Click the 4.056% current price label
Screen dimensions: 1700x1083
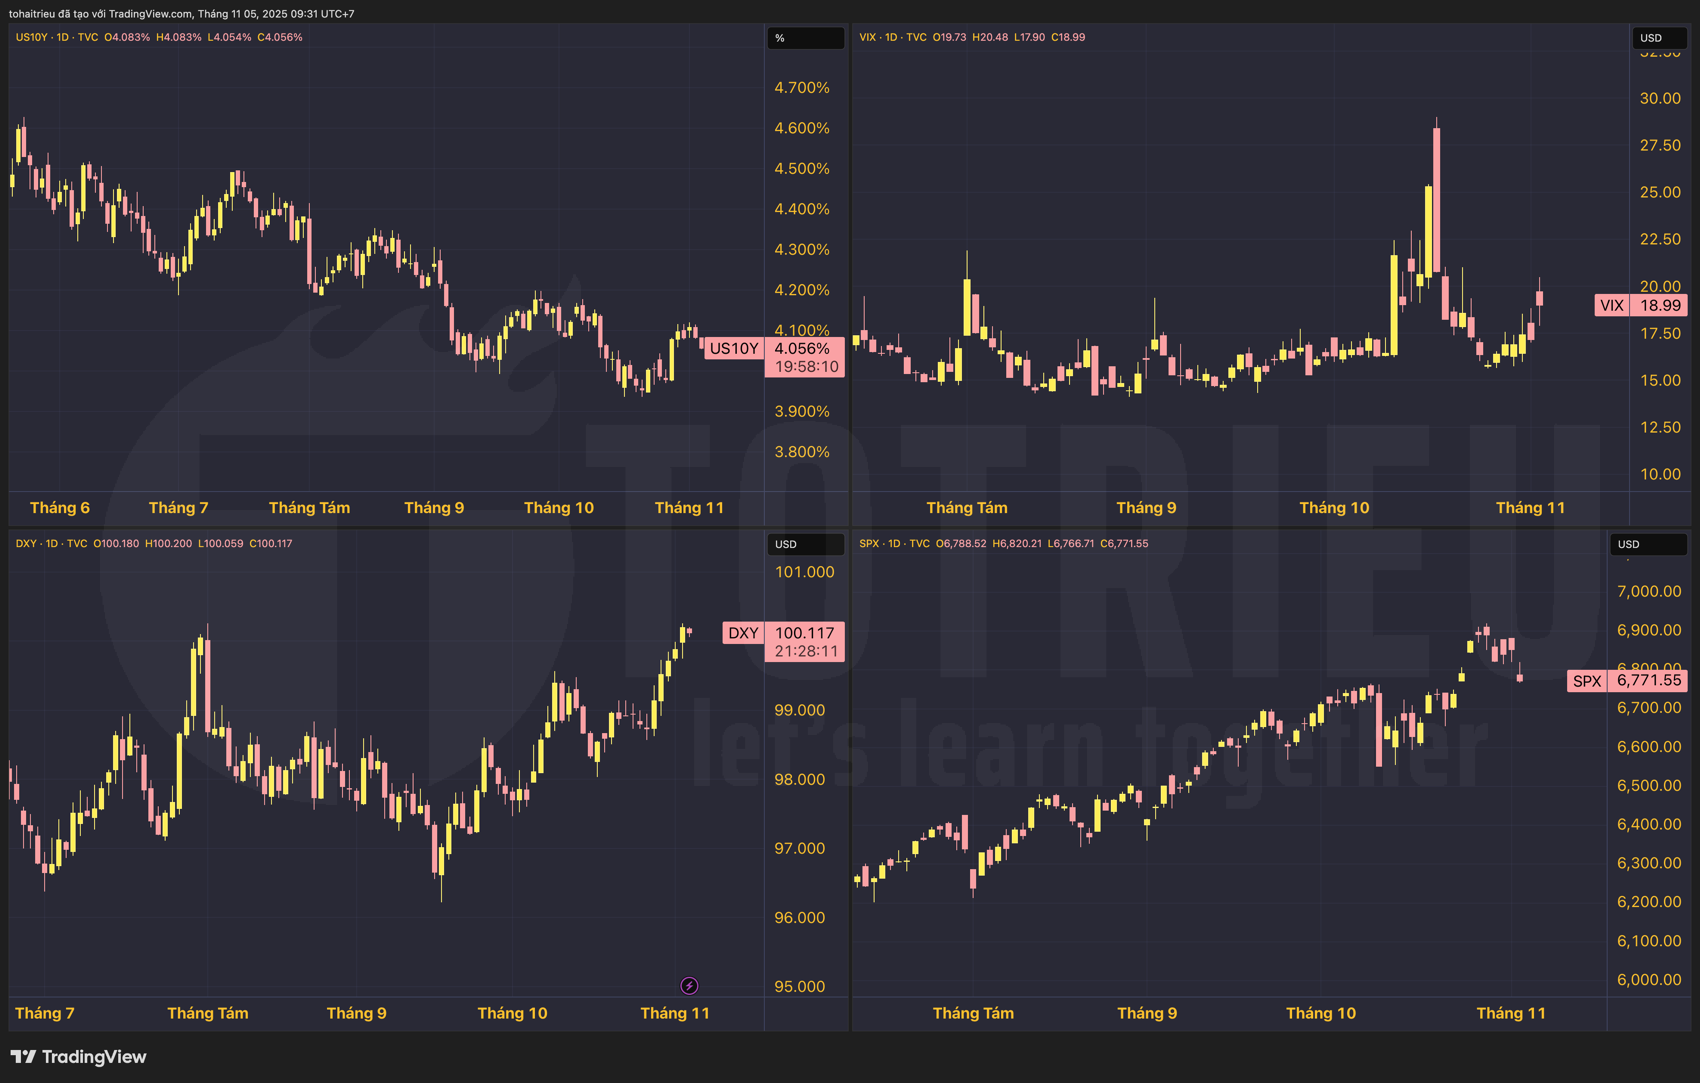click(803, 348)
